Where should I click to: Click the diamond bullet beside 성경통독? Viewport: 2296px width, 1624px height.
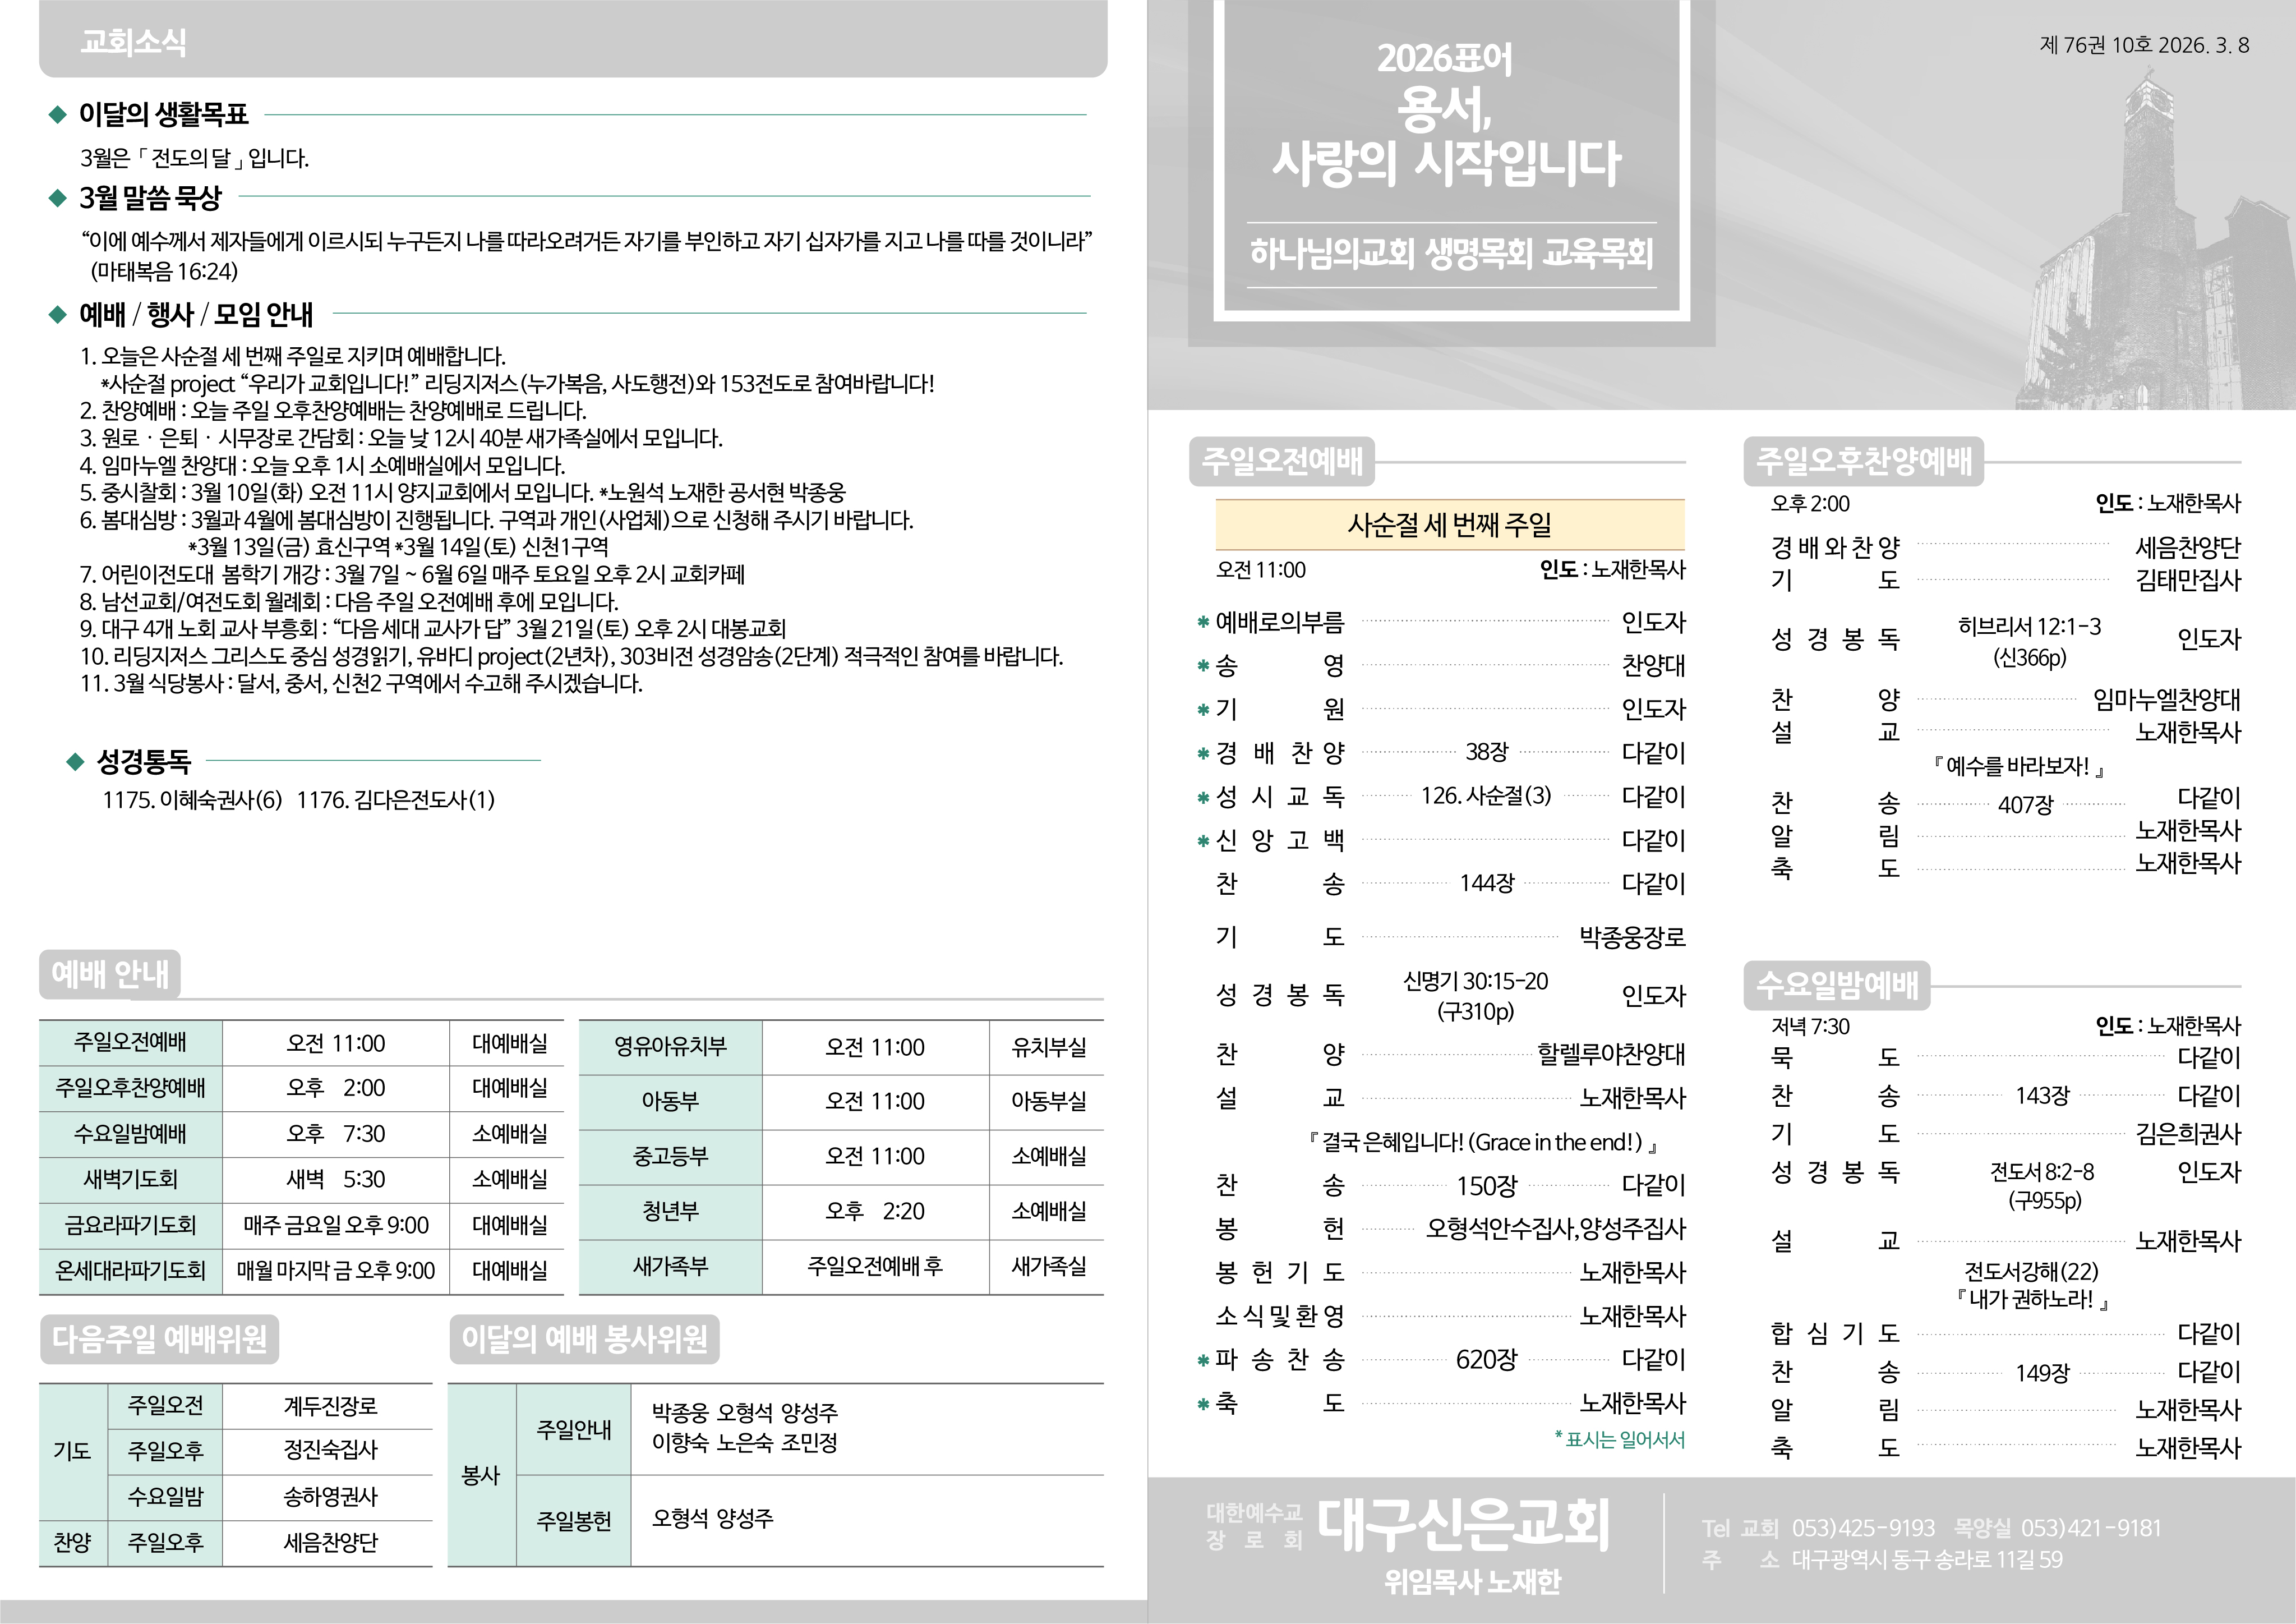[x=75, y=762]
